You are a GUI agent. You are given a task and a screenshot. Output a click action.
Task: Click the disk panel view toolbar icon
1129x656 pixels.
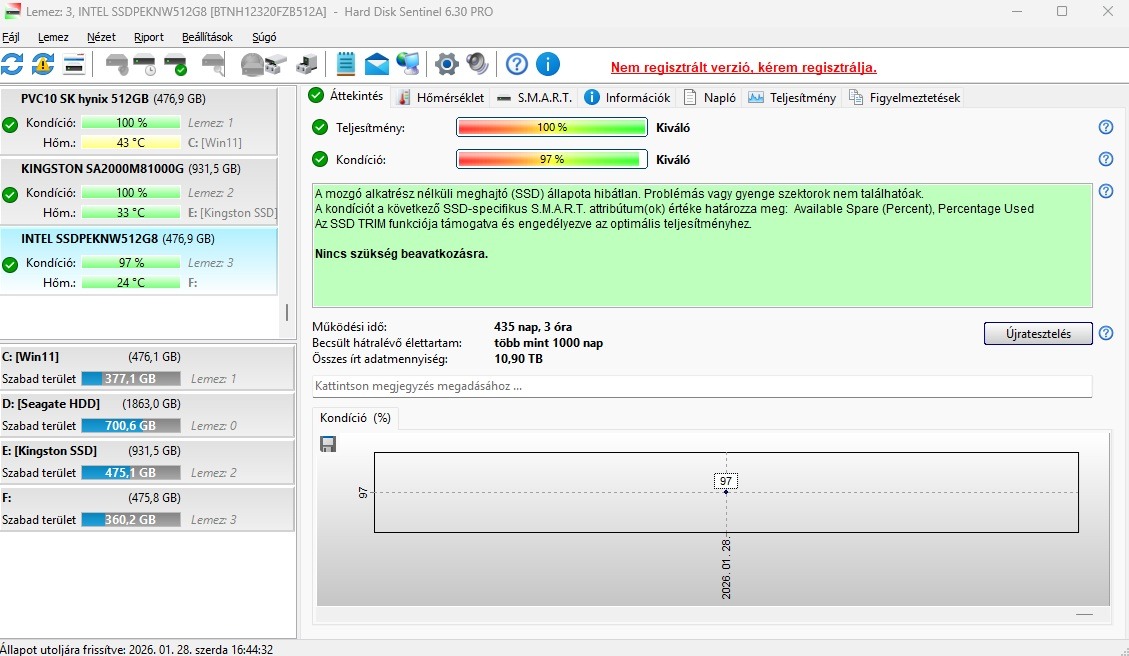(74, 64)
